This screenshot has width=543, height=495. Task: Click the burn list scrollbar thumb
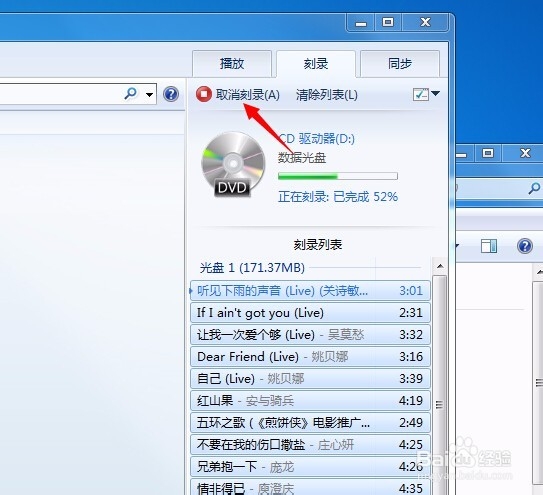[x=439, y=384]
